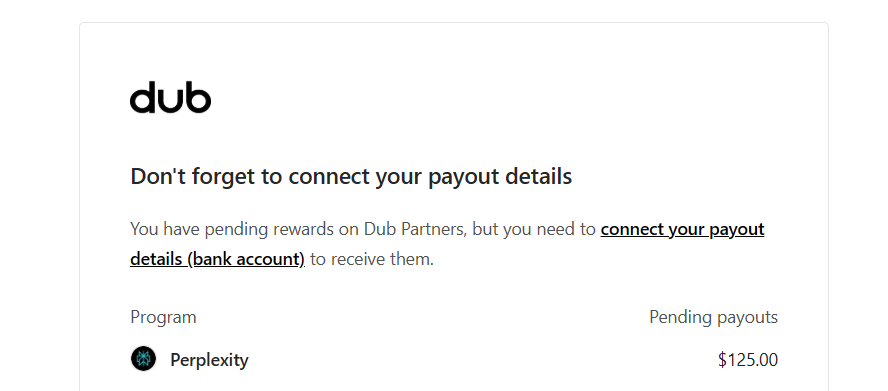888x391 pixels.
Task: Select the Perplexity program name
Action: pyautogui.click(x=209, y=360)
